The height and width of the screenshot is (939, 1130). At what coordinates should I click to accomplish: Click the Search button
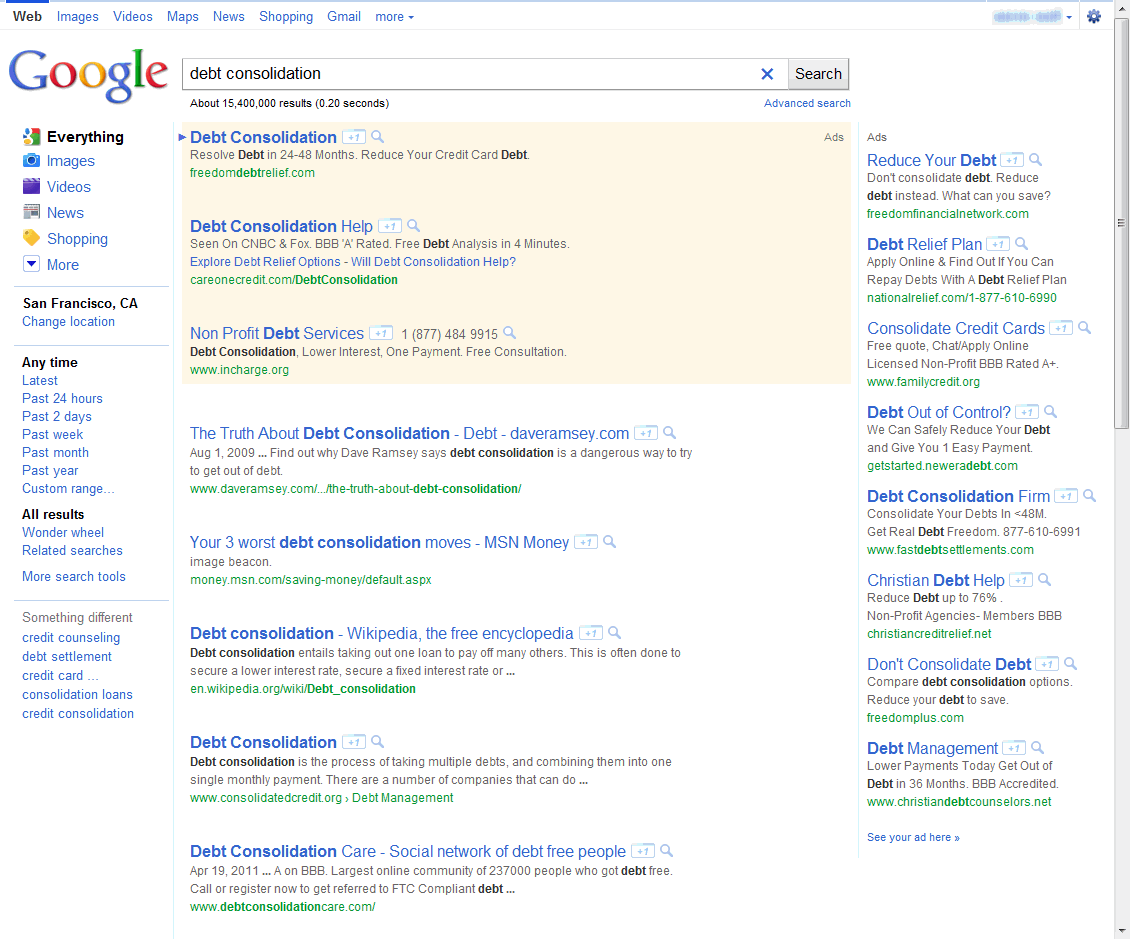818,74
